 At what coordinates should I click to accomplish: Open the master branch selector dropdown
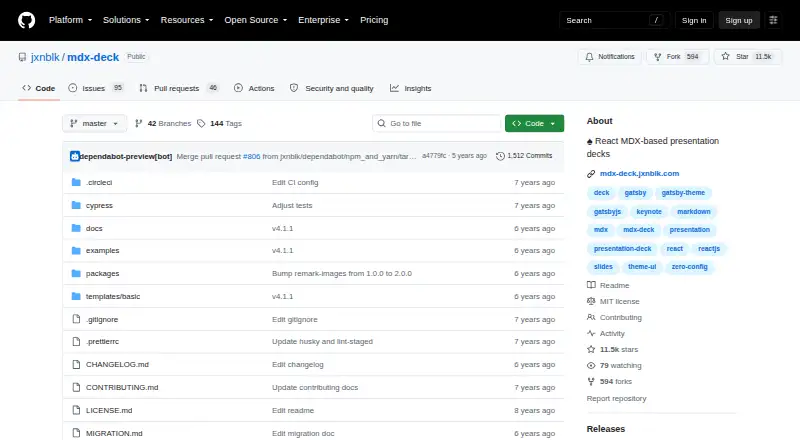[94, 124]
